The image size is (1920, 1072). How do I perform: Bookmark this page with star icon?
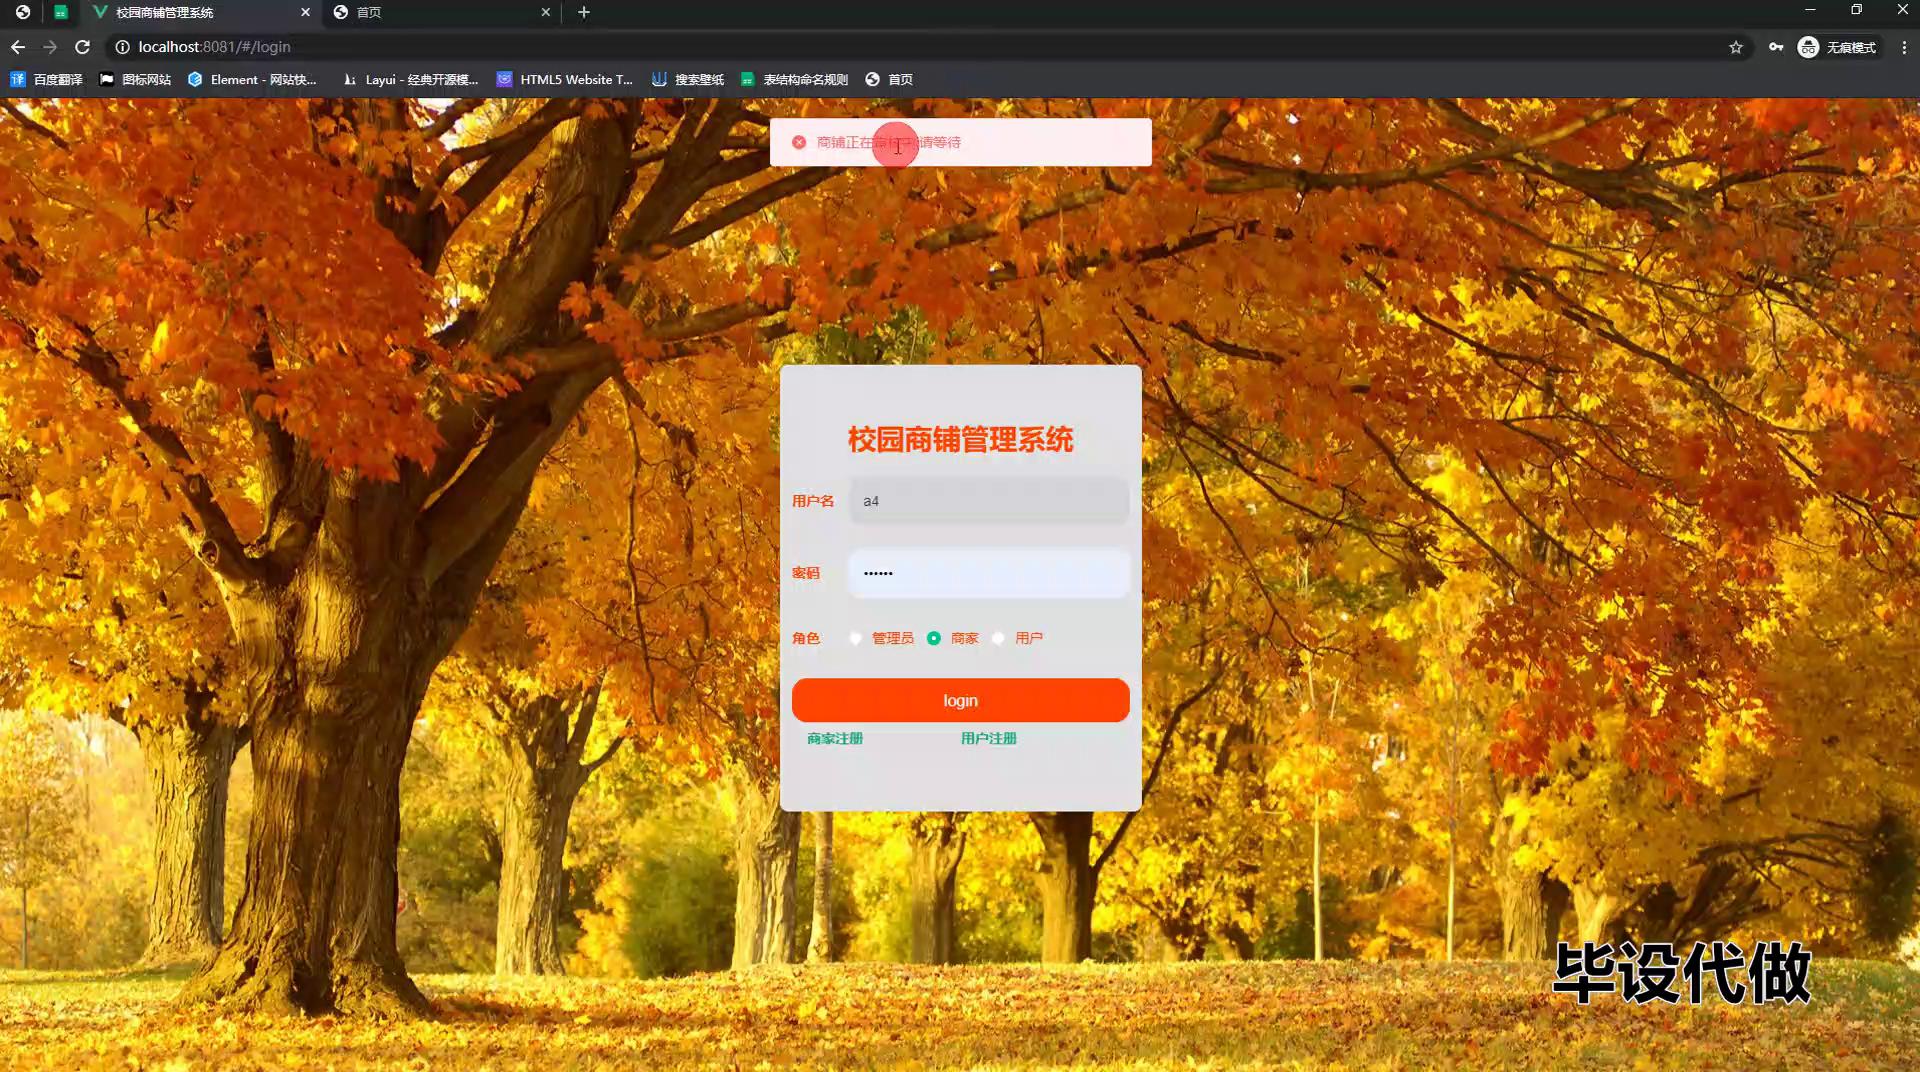[x=1736, y=47]
